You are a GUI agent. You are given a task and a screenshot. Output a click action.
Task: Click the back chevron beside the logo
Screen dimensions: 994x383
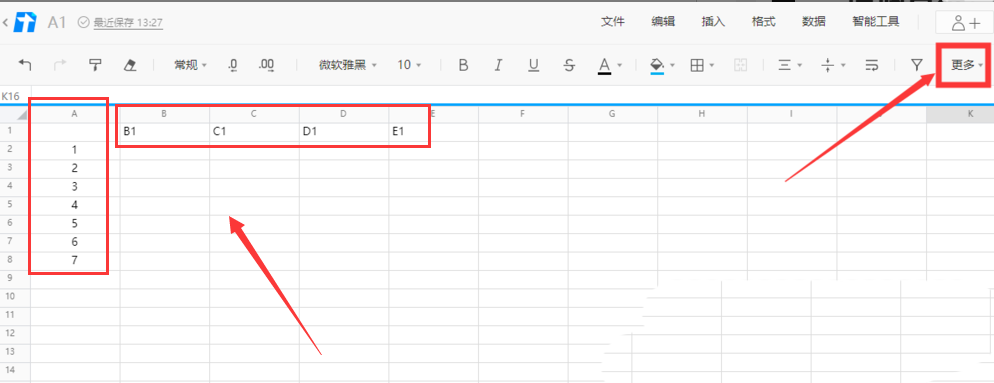click(5, 23)
